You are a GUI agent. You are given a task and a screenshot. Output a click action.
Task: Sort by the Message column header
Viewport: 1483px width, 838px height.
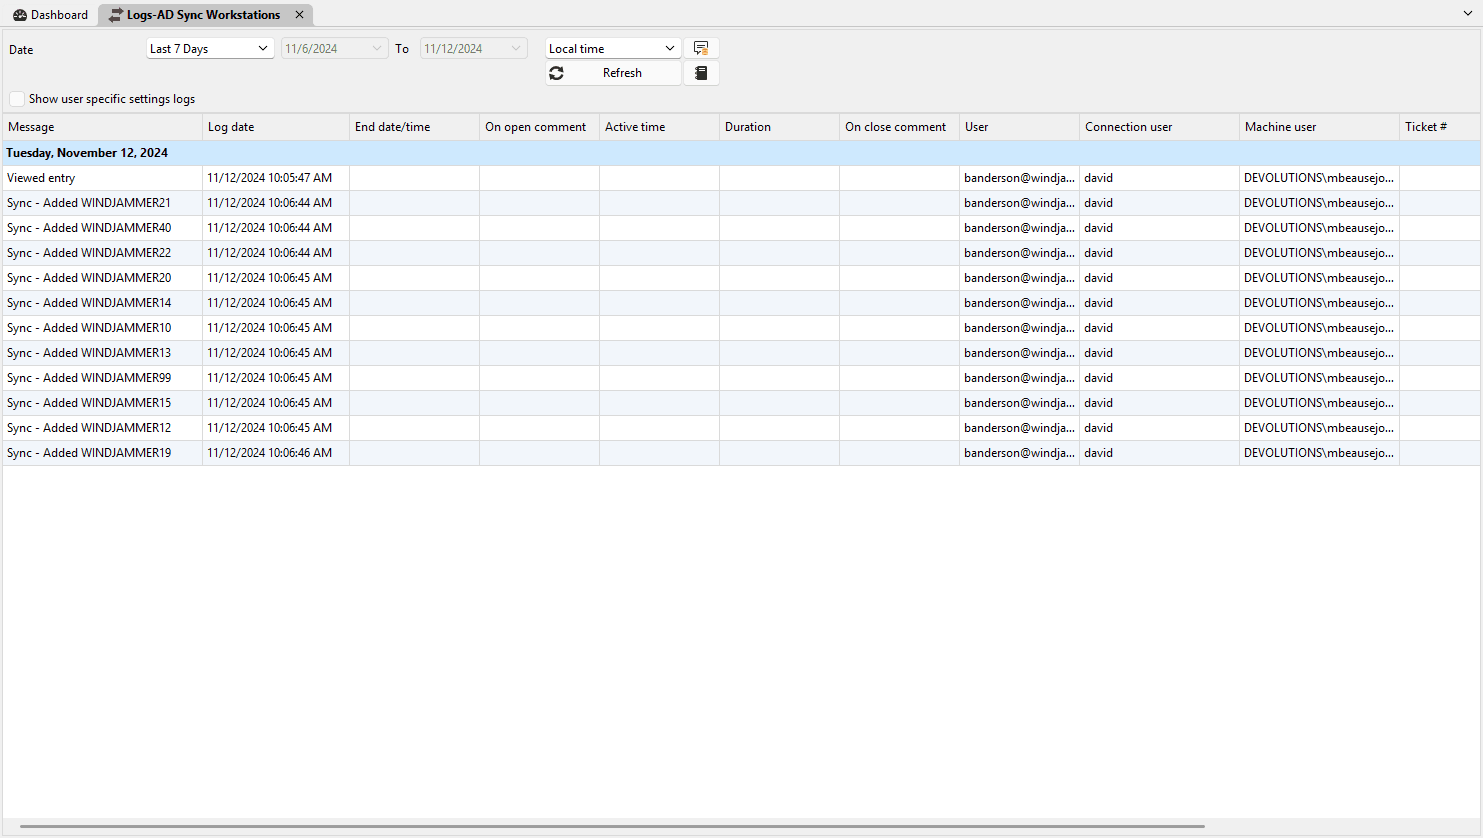tap(100, 127)
